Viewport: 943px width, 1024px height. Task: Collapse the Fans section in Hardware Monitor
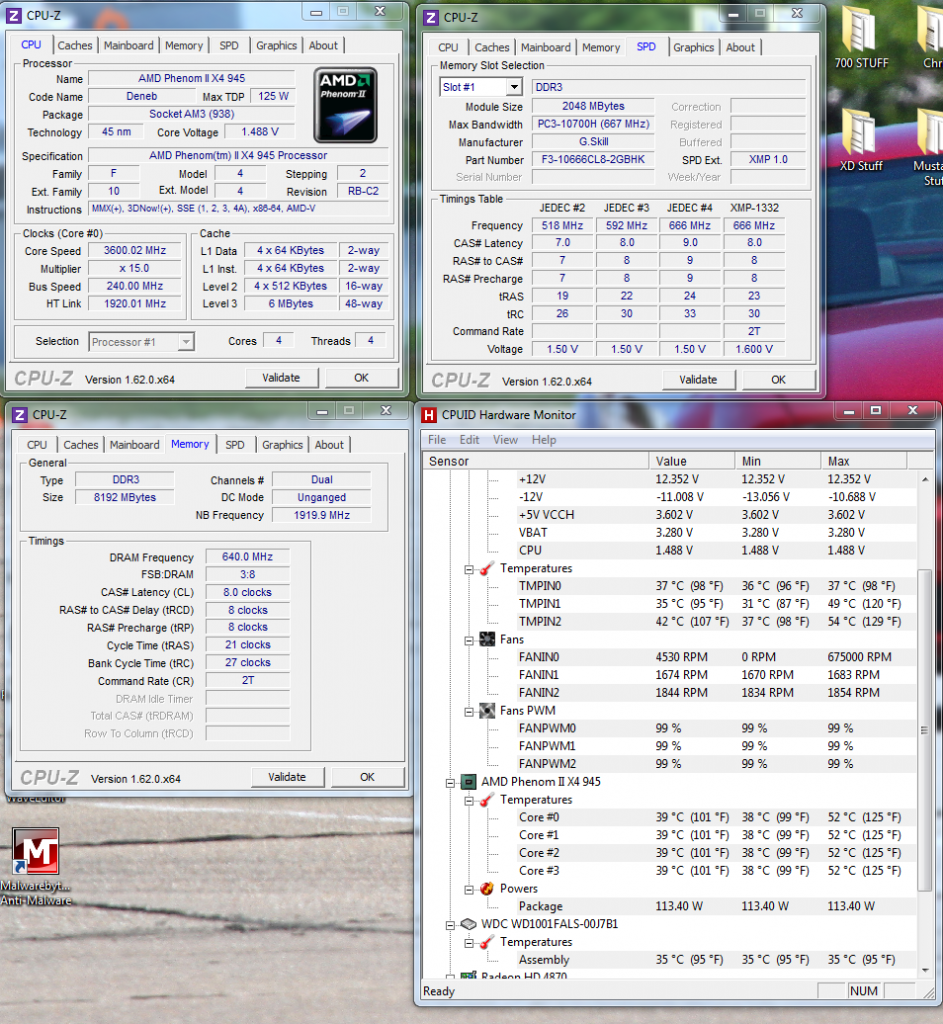tap(469, 640)
